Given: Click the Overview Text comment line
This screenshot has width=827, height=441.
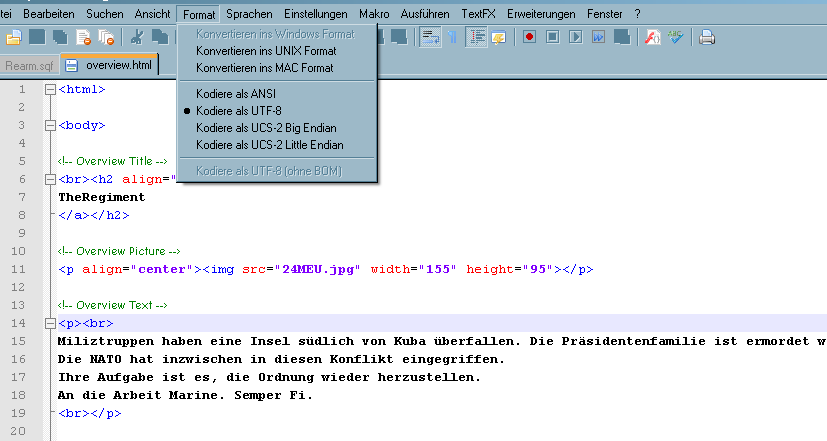Looking at the screenshot, I should 112,305.
